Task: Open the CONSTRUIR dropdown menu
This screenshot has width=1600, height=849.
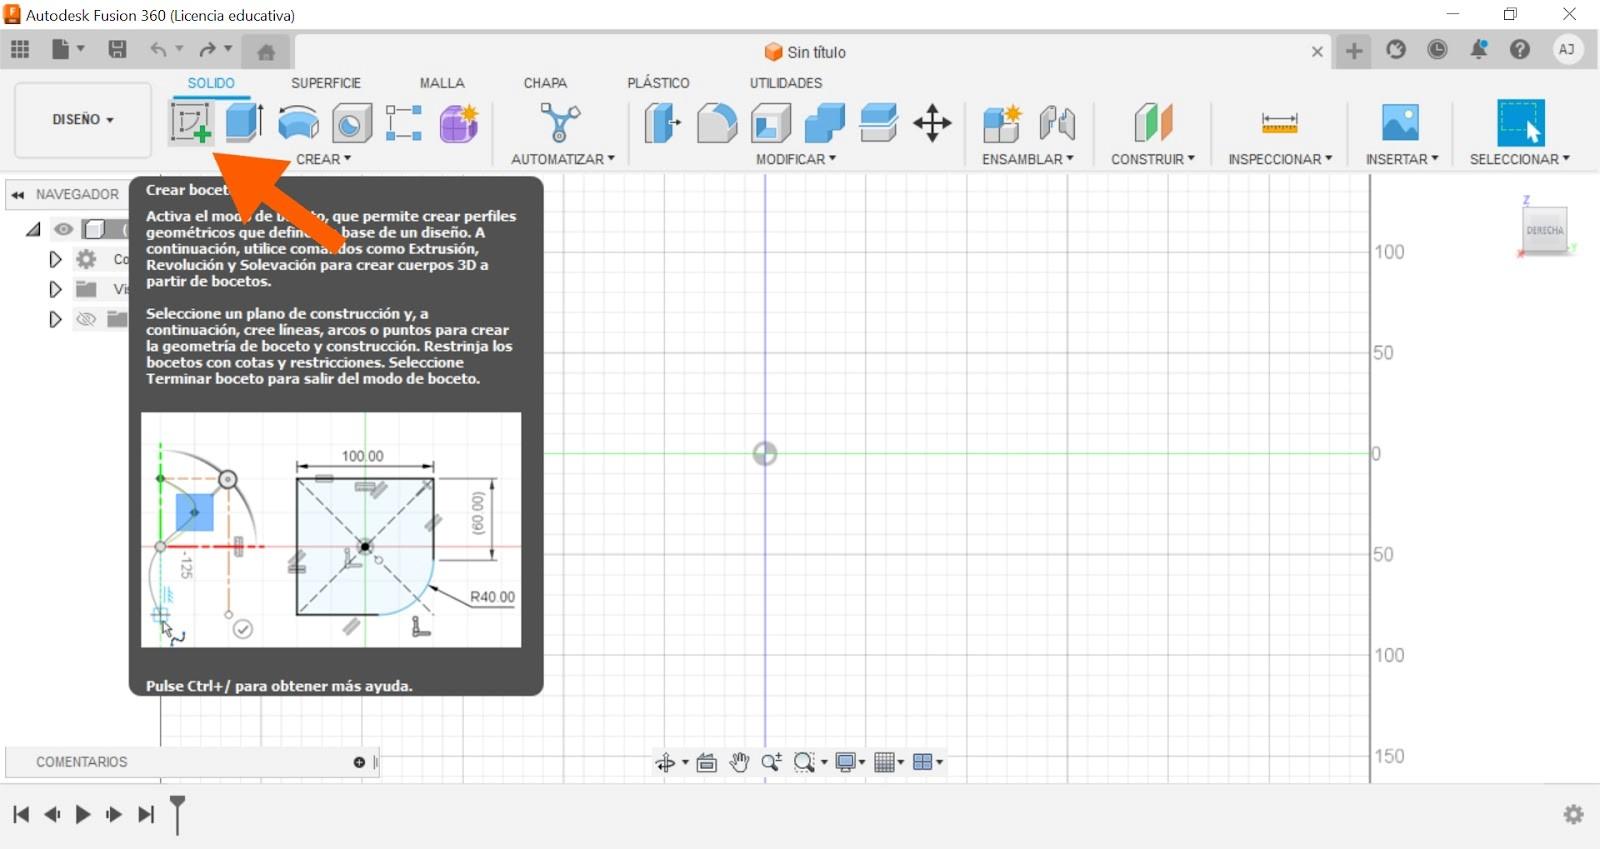Action: tap(1153, 159)
